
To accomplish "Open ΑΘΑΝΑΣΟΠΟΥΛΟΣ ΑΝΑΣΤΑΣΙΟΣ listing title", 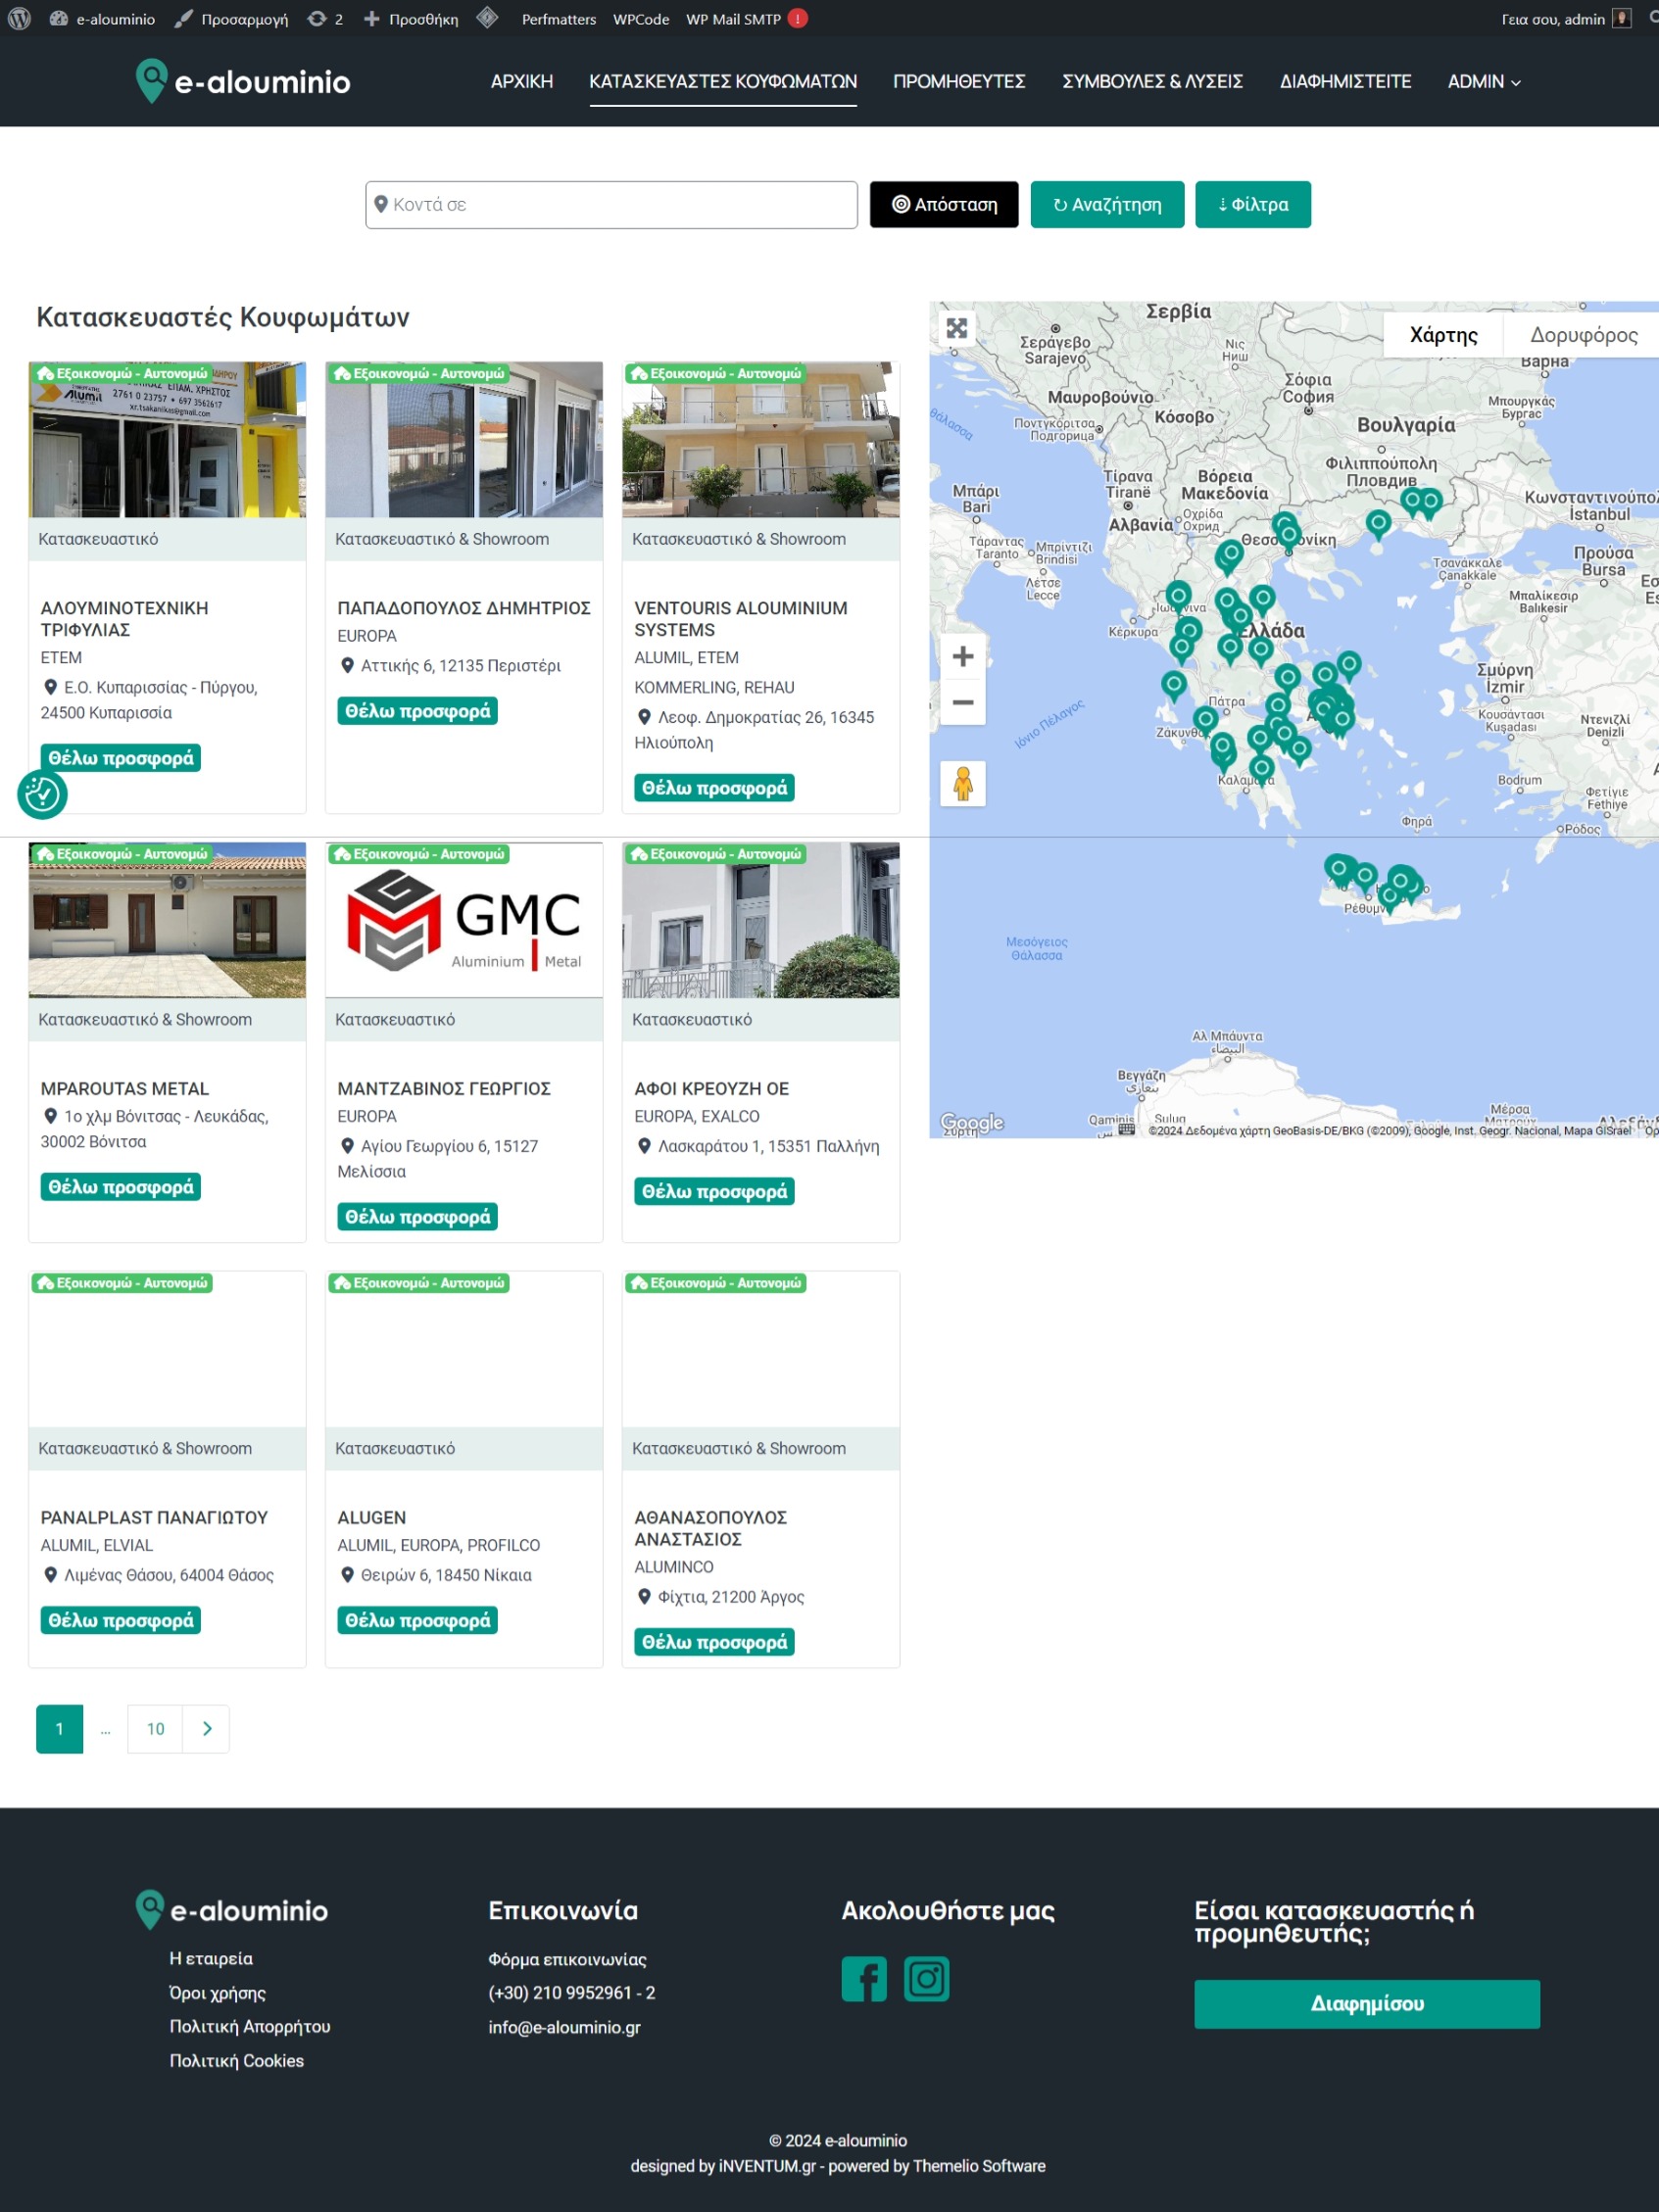I will [711, 1528].
